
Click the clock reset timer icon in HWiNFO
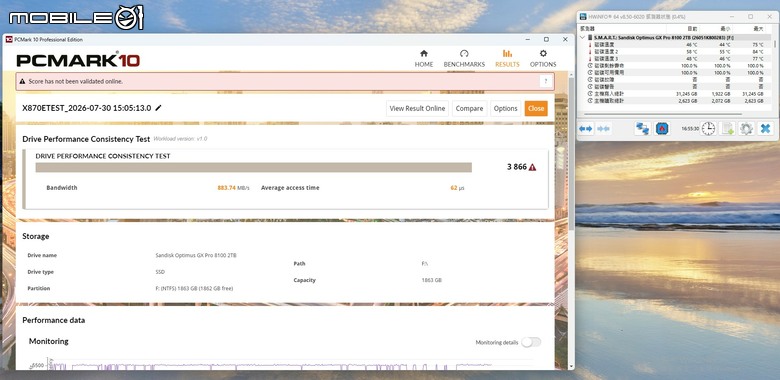(708, 128)
